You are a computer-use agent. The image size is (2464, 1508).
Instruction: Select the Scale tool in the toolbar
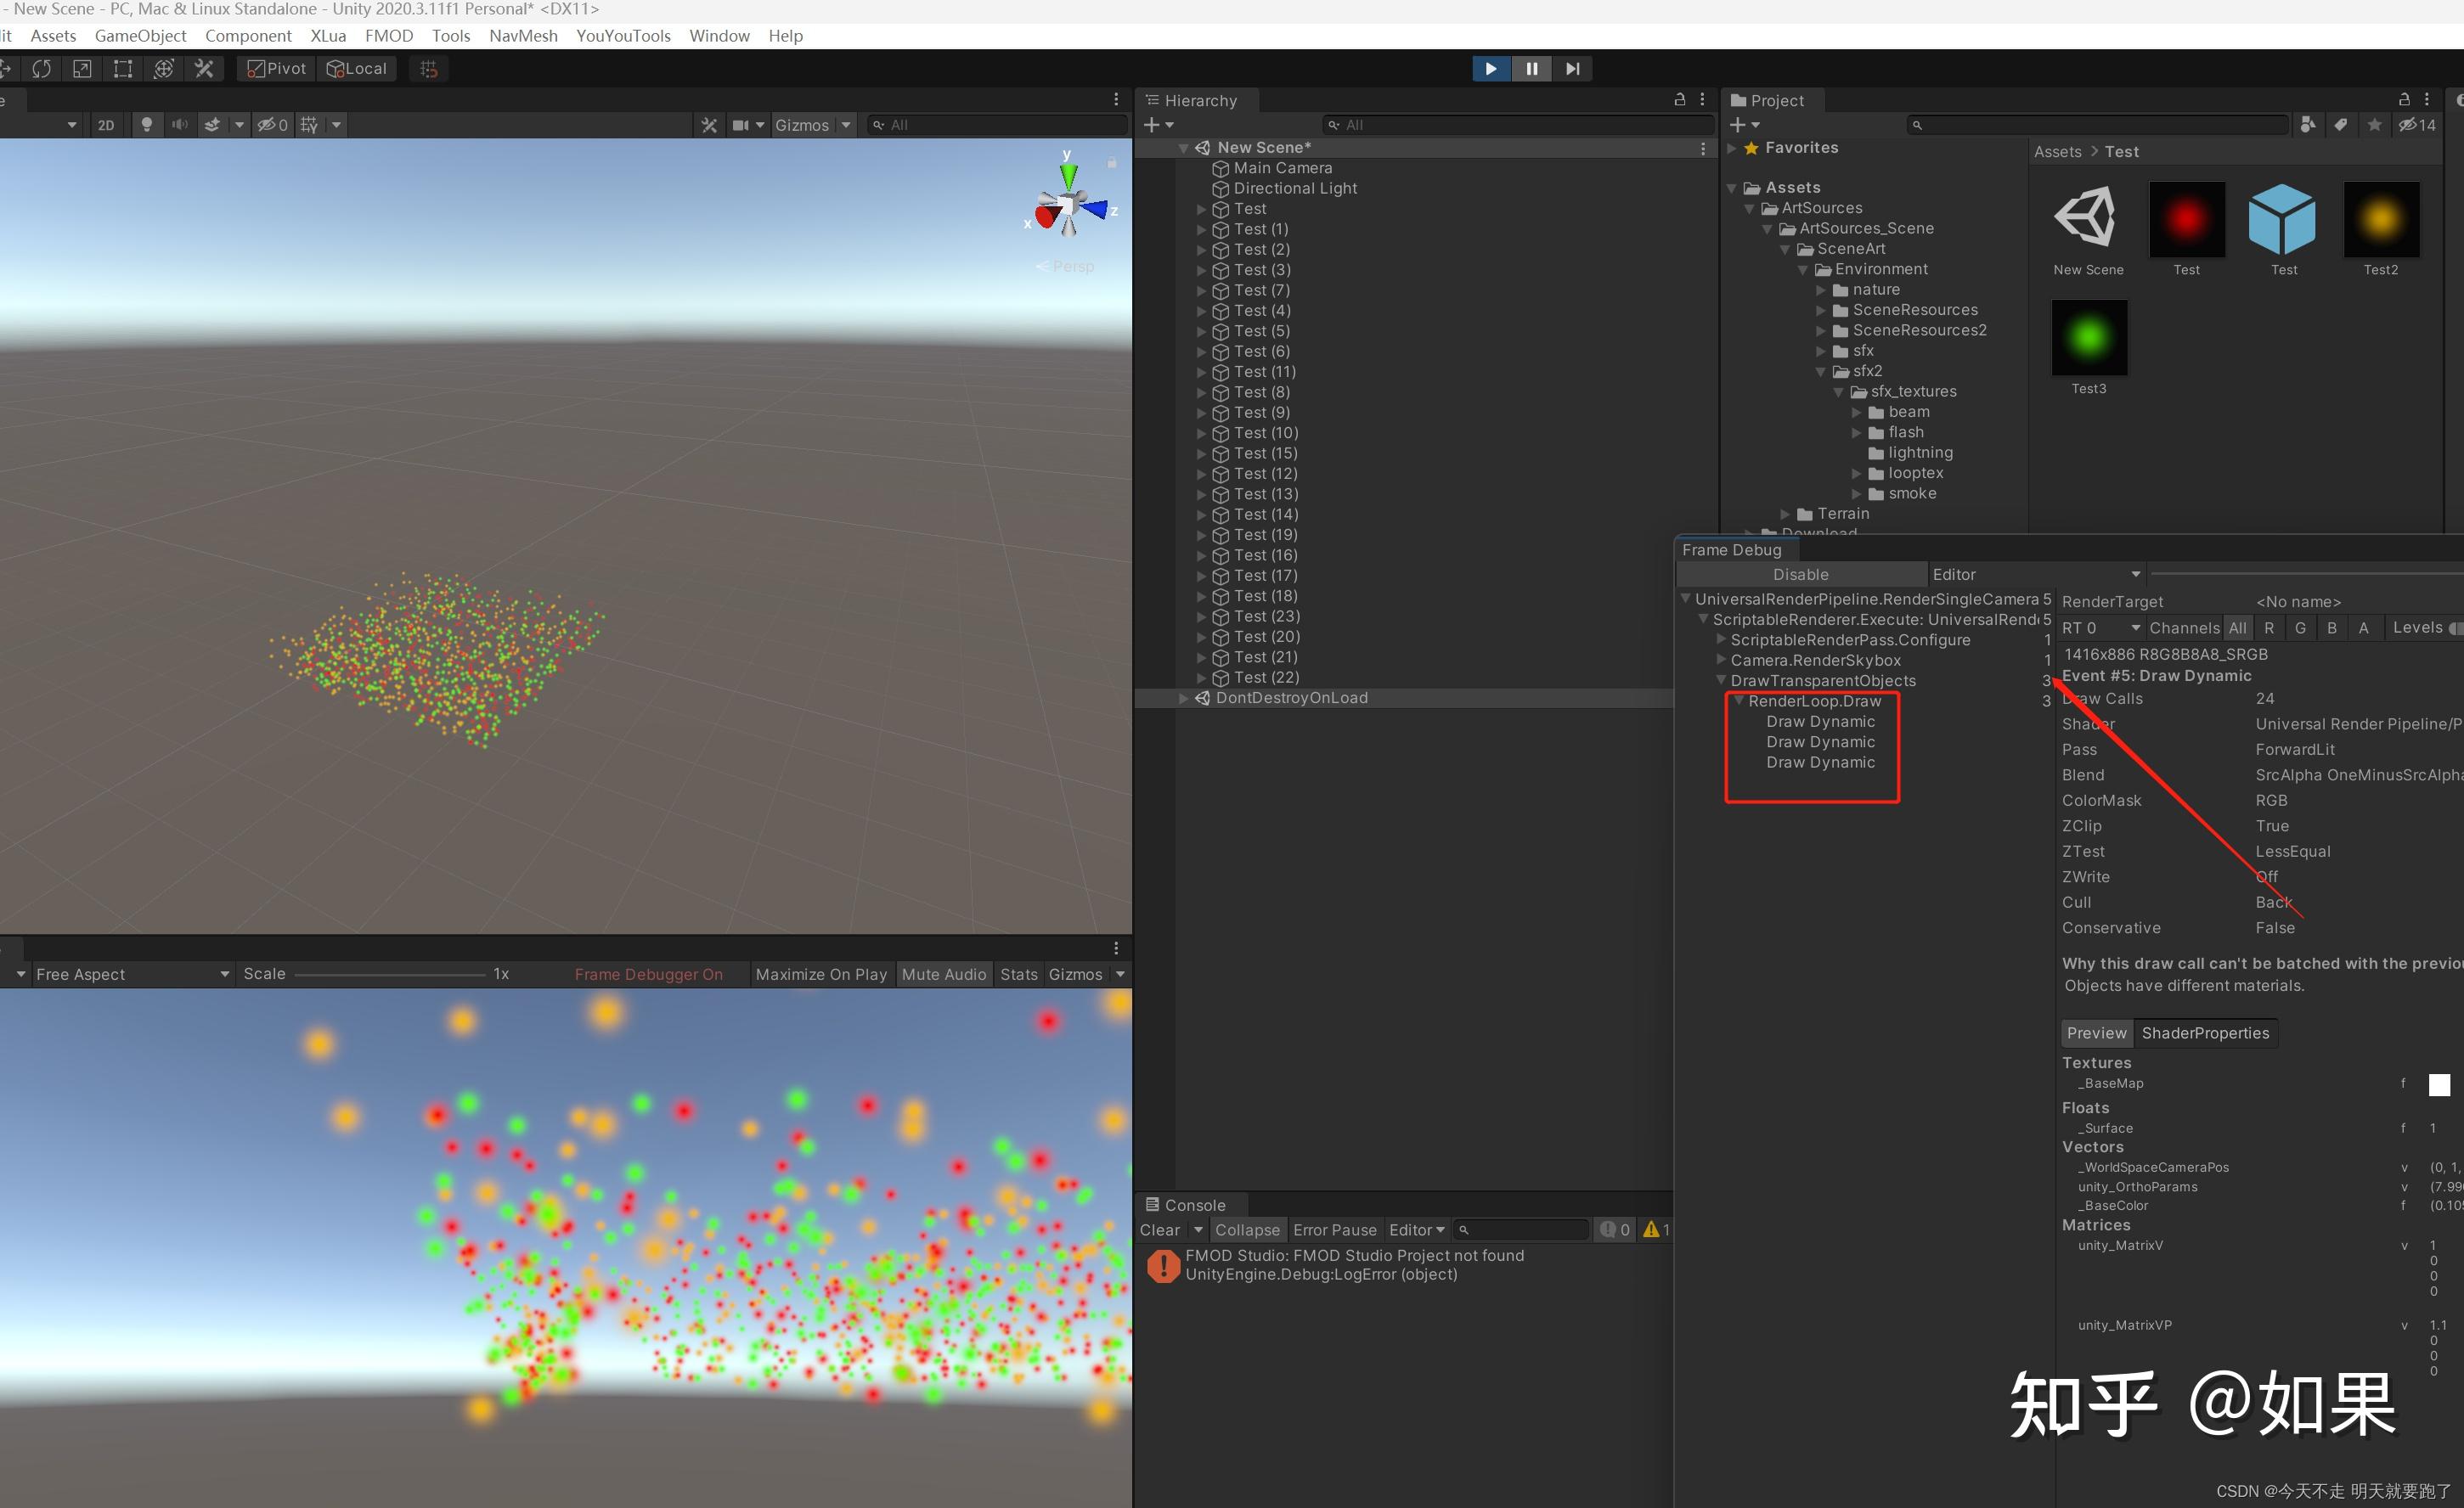[x=81, y=68]
